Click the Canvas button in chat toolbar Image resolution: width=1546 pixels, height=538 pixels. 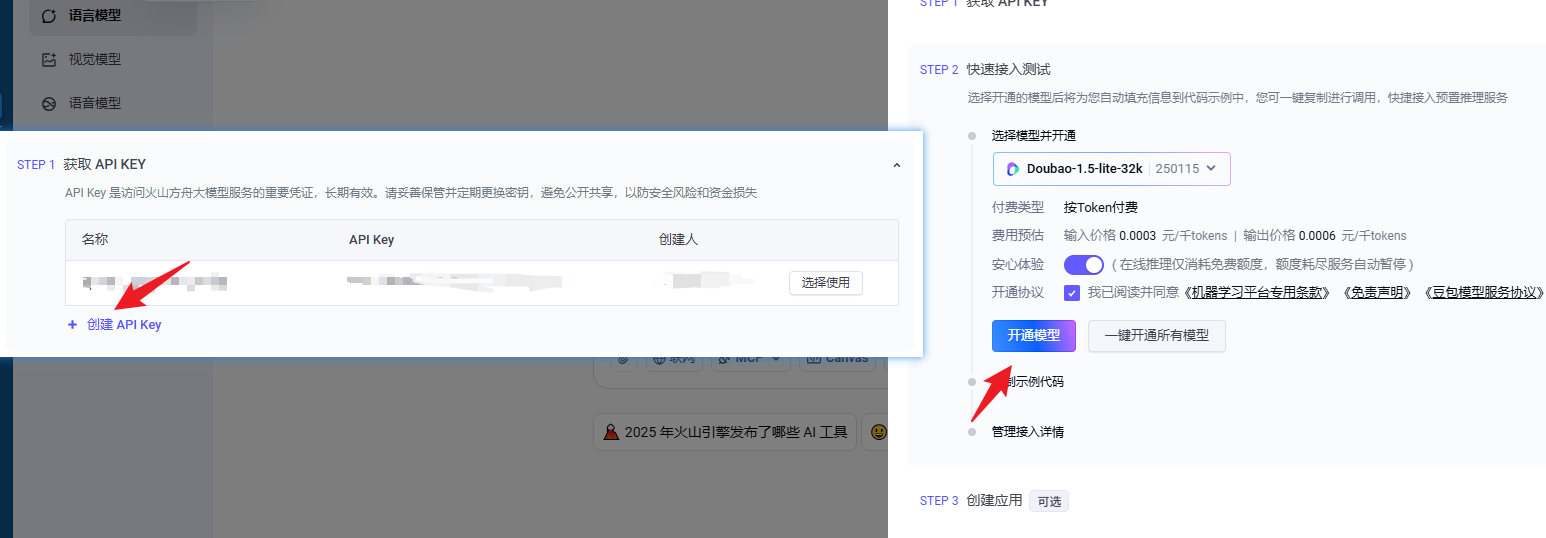[x=836, y=362]
